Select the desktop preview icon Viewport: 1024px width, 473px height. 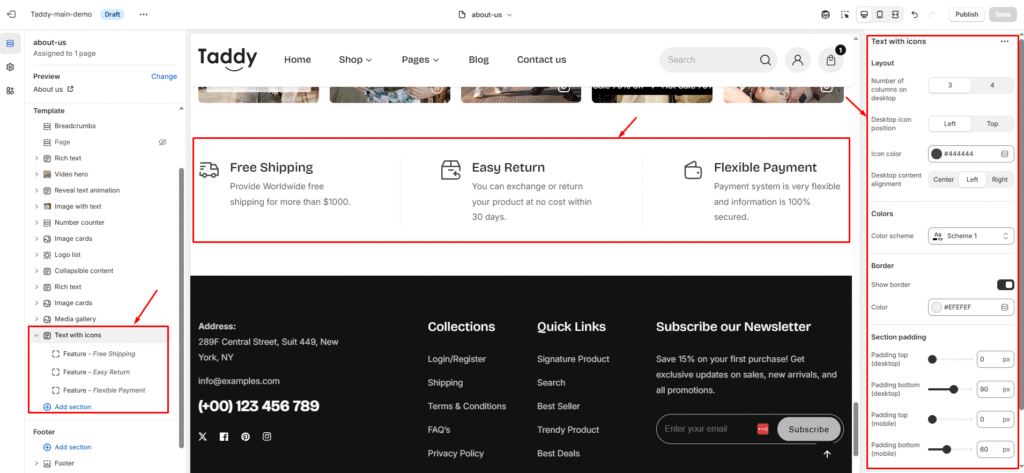pos(862,14)
